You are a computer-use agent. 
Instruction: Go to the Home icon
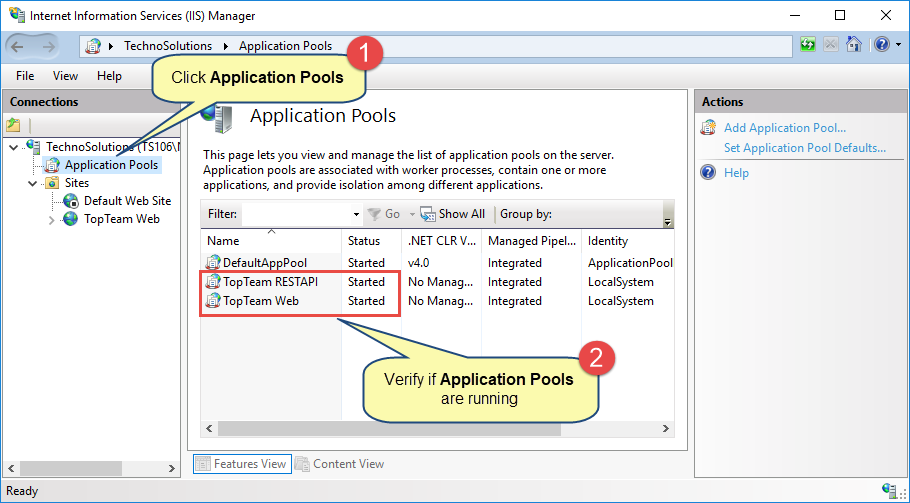[x=853, y=45]
